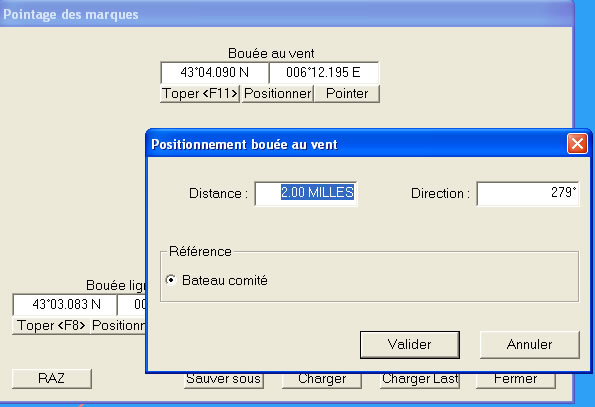Reset marks with the RAZ button

(x=52, y=379)
